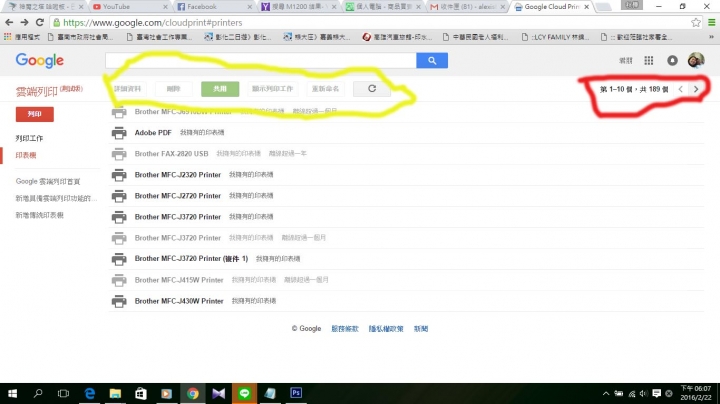
Task: Click the volume icon in system tray
Action: click(x=643, y=393)
